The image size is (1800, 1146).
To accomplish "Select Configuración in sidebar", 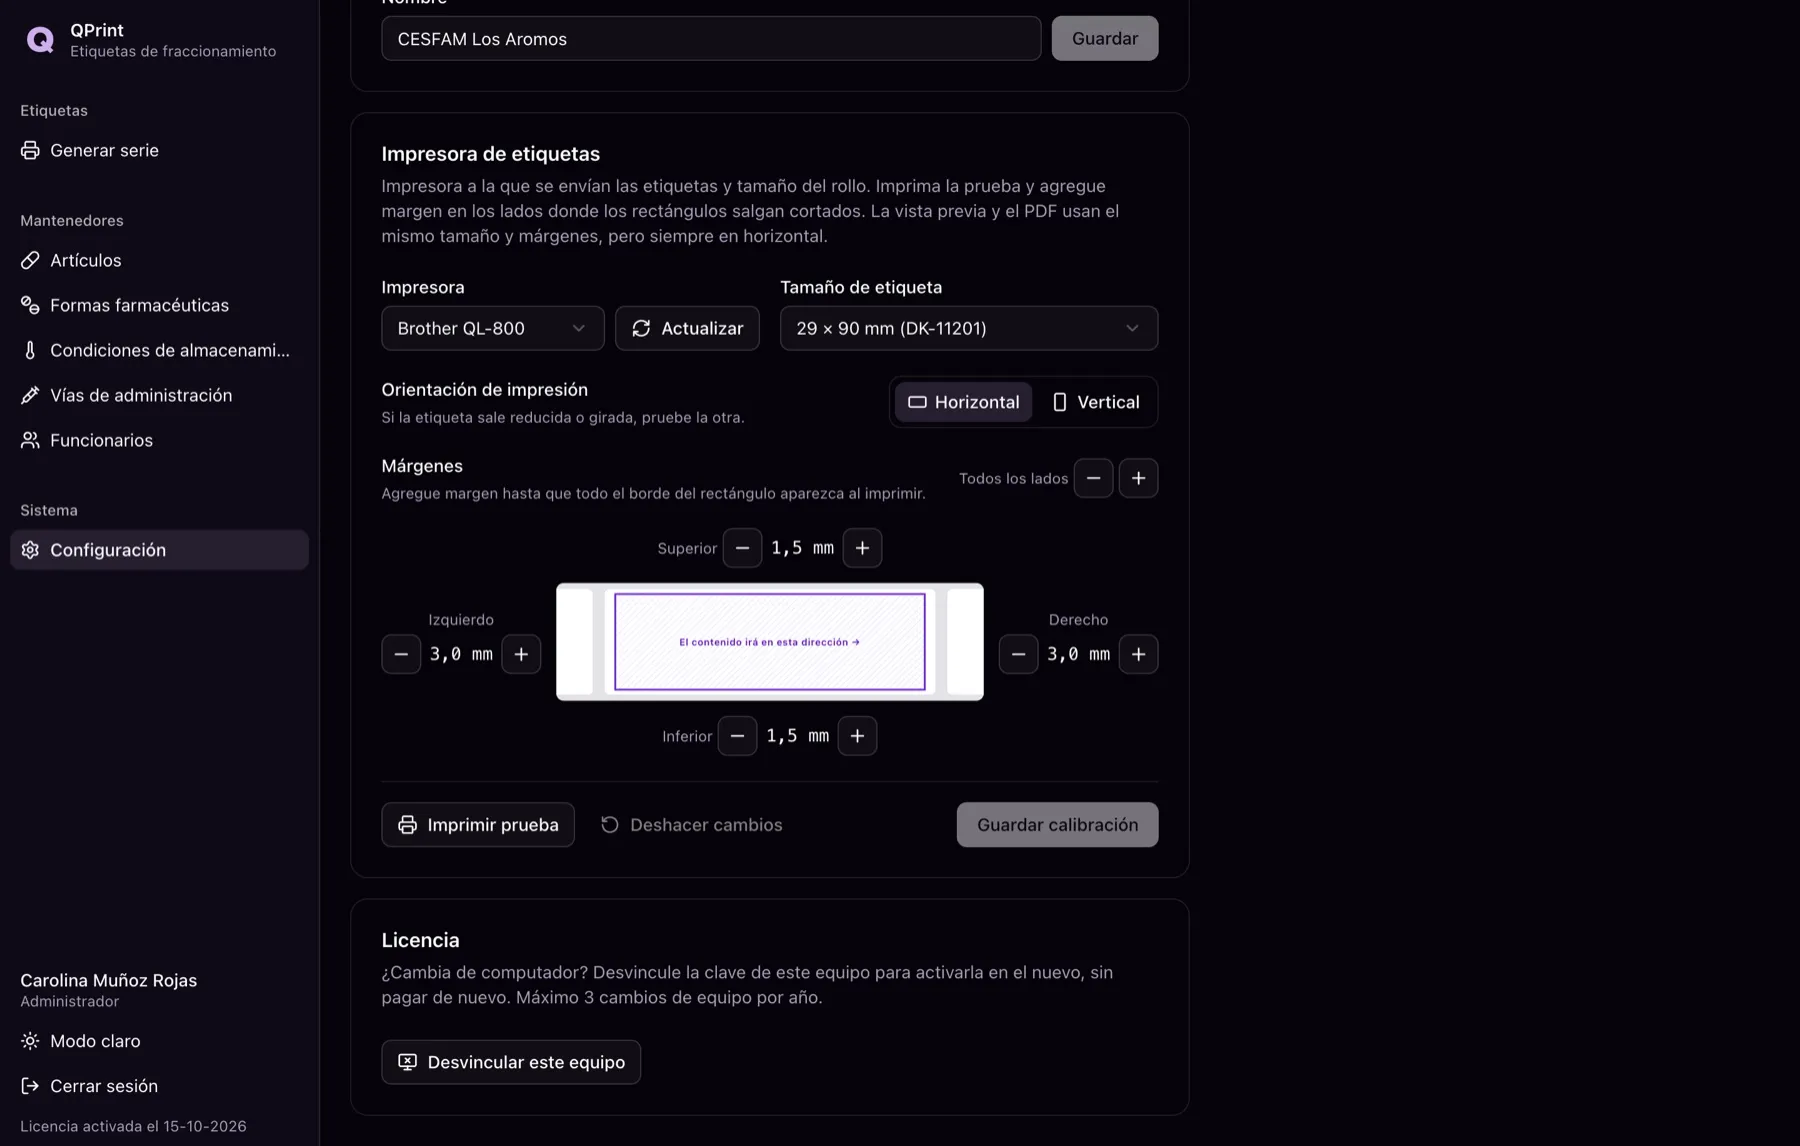I will tap(159, 550).
